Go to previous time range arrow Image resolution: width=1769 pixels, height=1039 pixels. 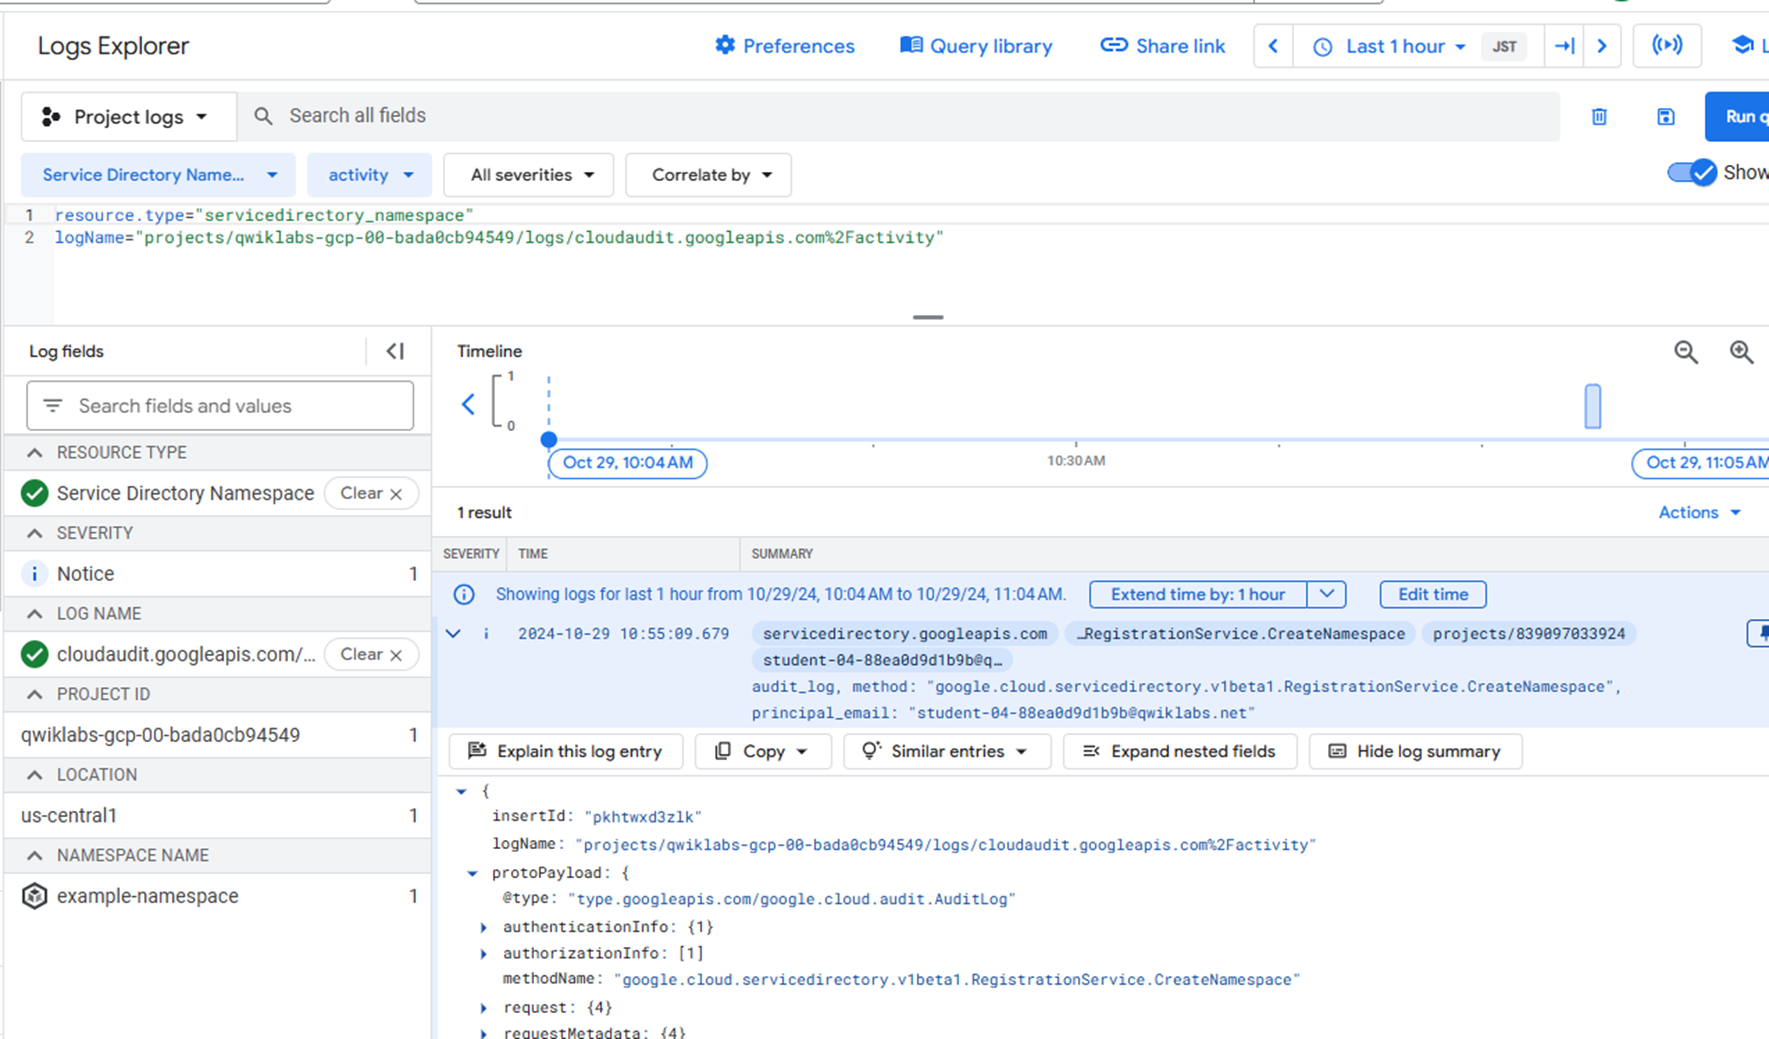point(1273,46)
